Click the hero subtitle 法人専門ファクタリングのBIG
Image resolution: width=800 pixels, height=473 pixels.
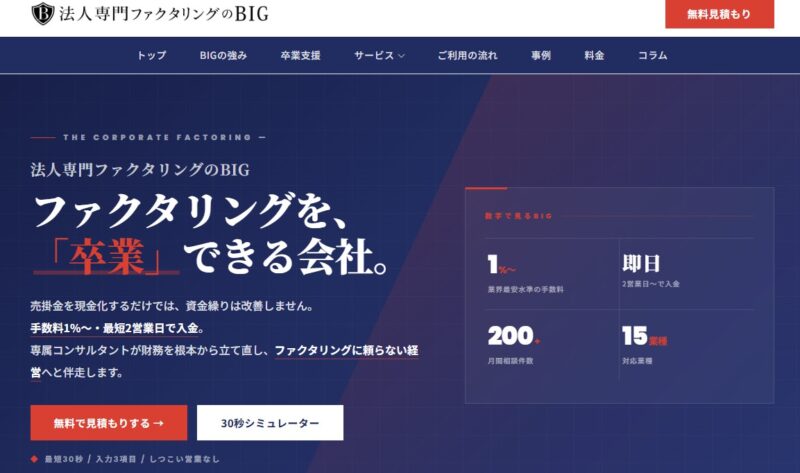140,169
